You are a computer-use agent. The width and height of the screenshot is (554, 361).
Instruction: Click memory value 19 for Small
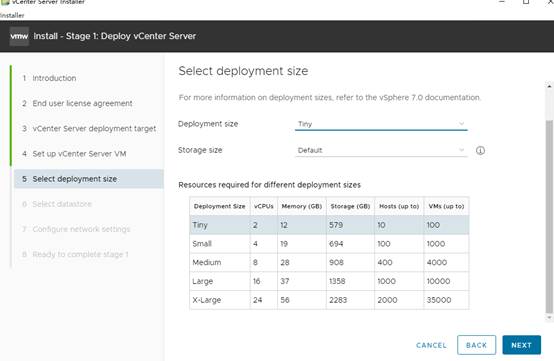(x=284, y=244)
